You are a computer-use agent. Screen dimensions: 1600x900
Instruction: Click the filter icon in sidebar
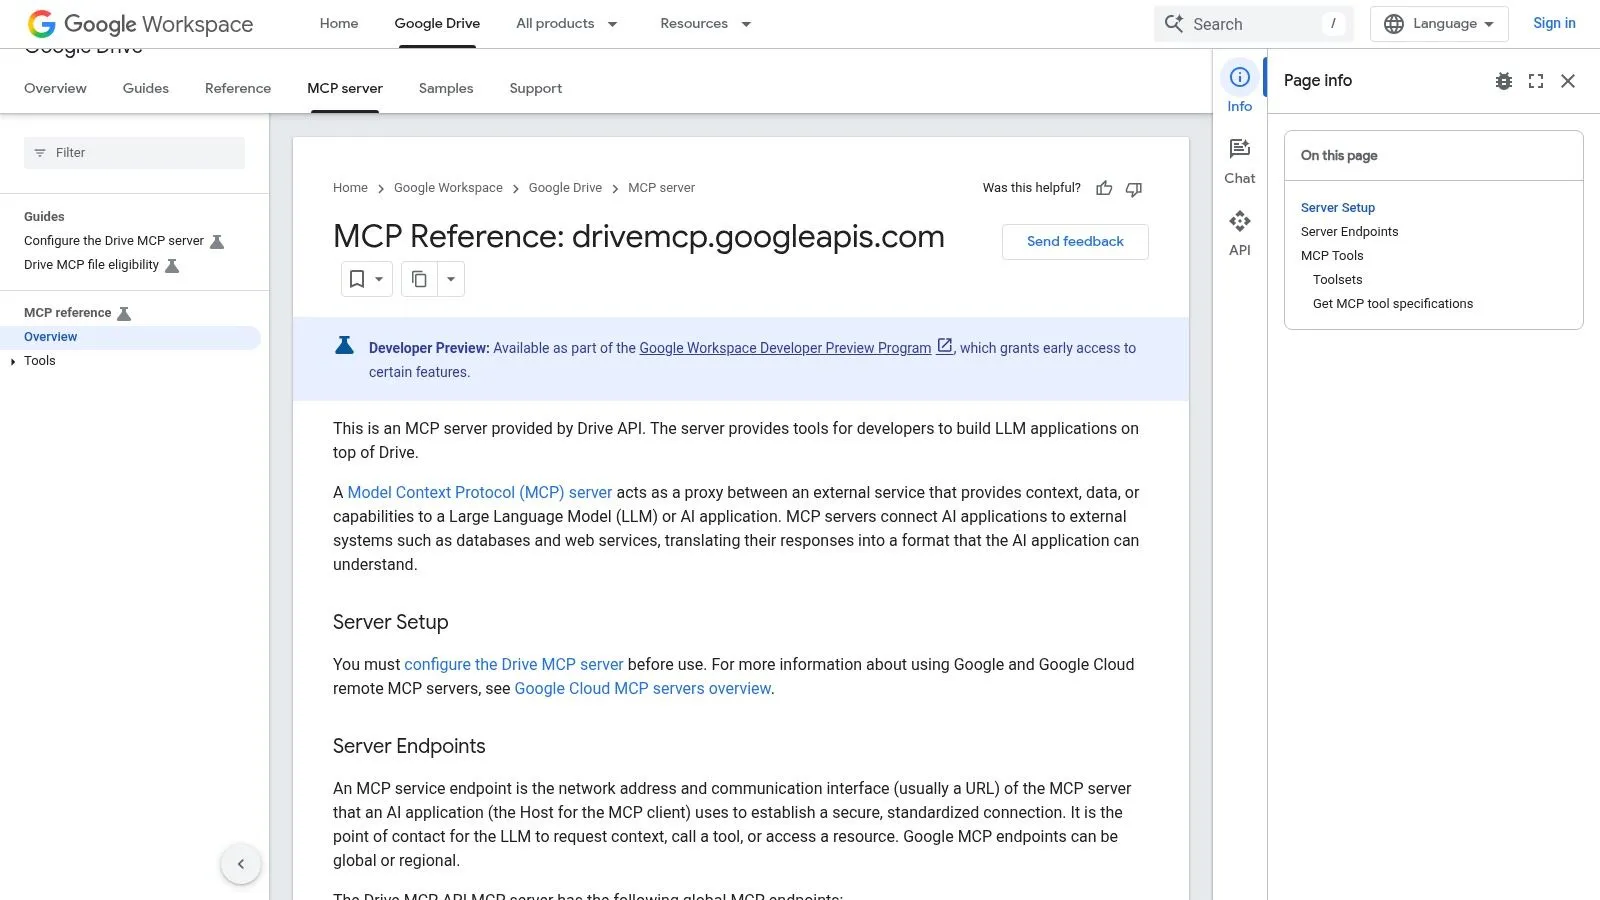click(40, 153)
